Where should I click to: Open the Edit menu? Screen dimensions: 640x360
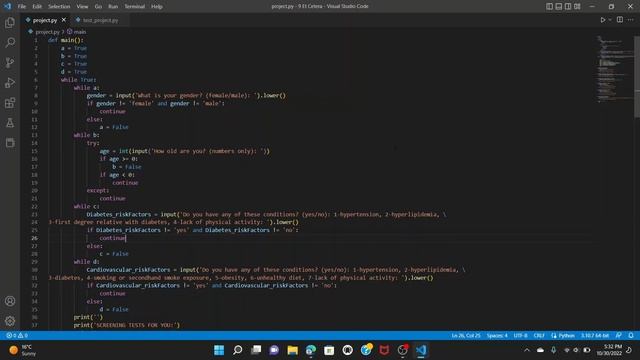37,7
